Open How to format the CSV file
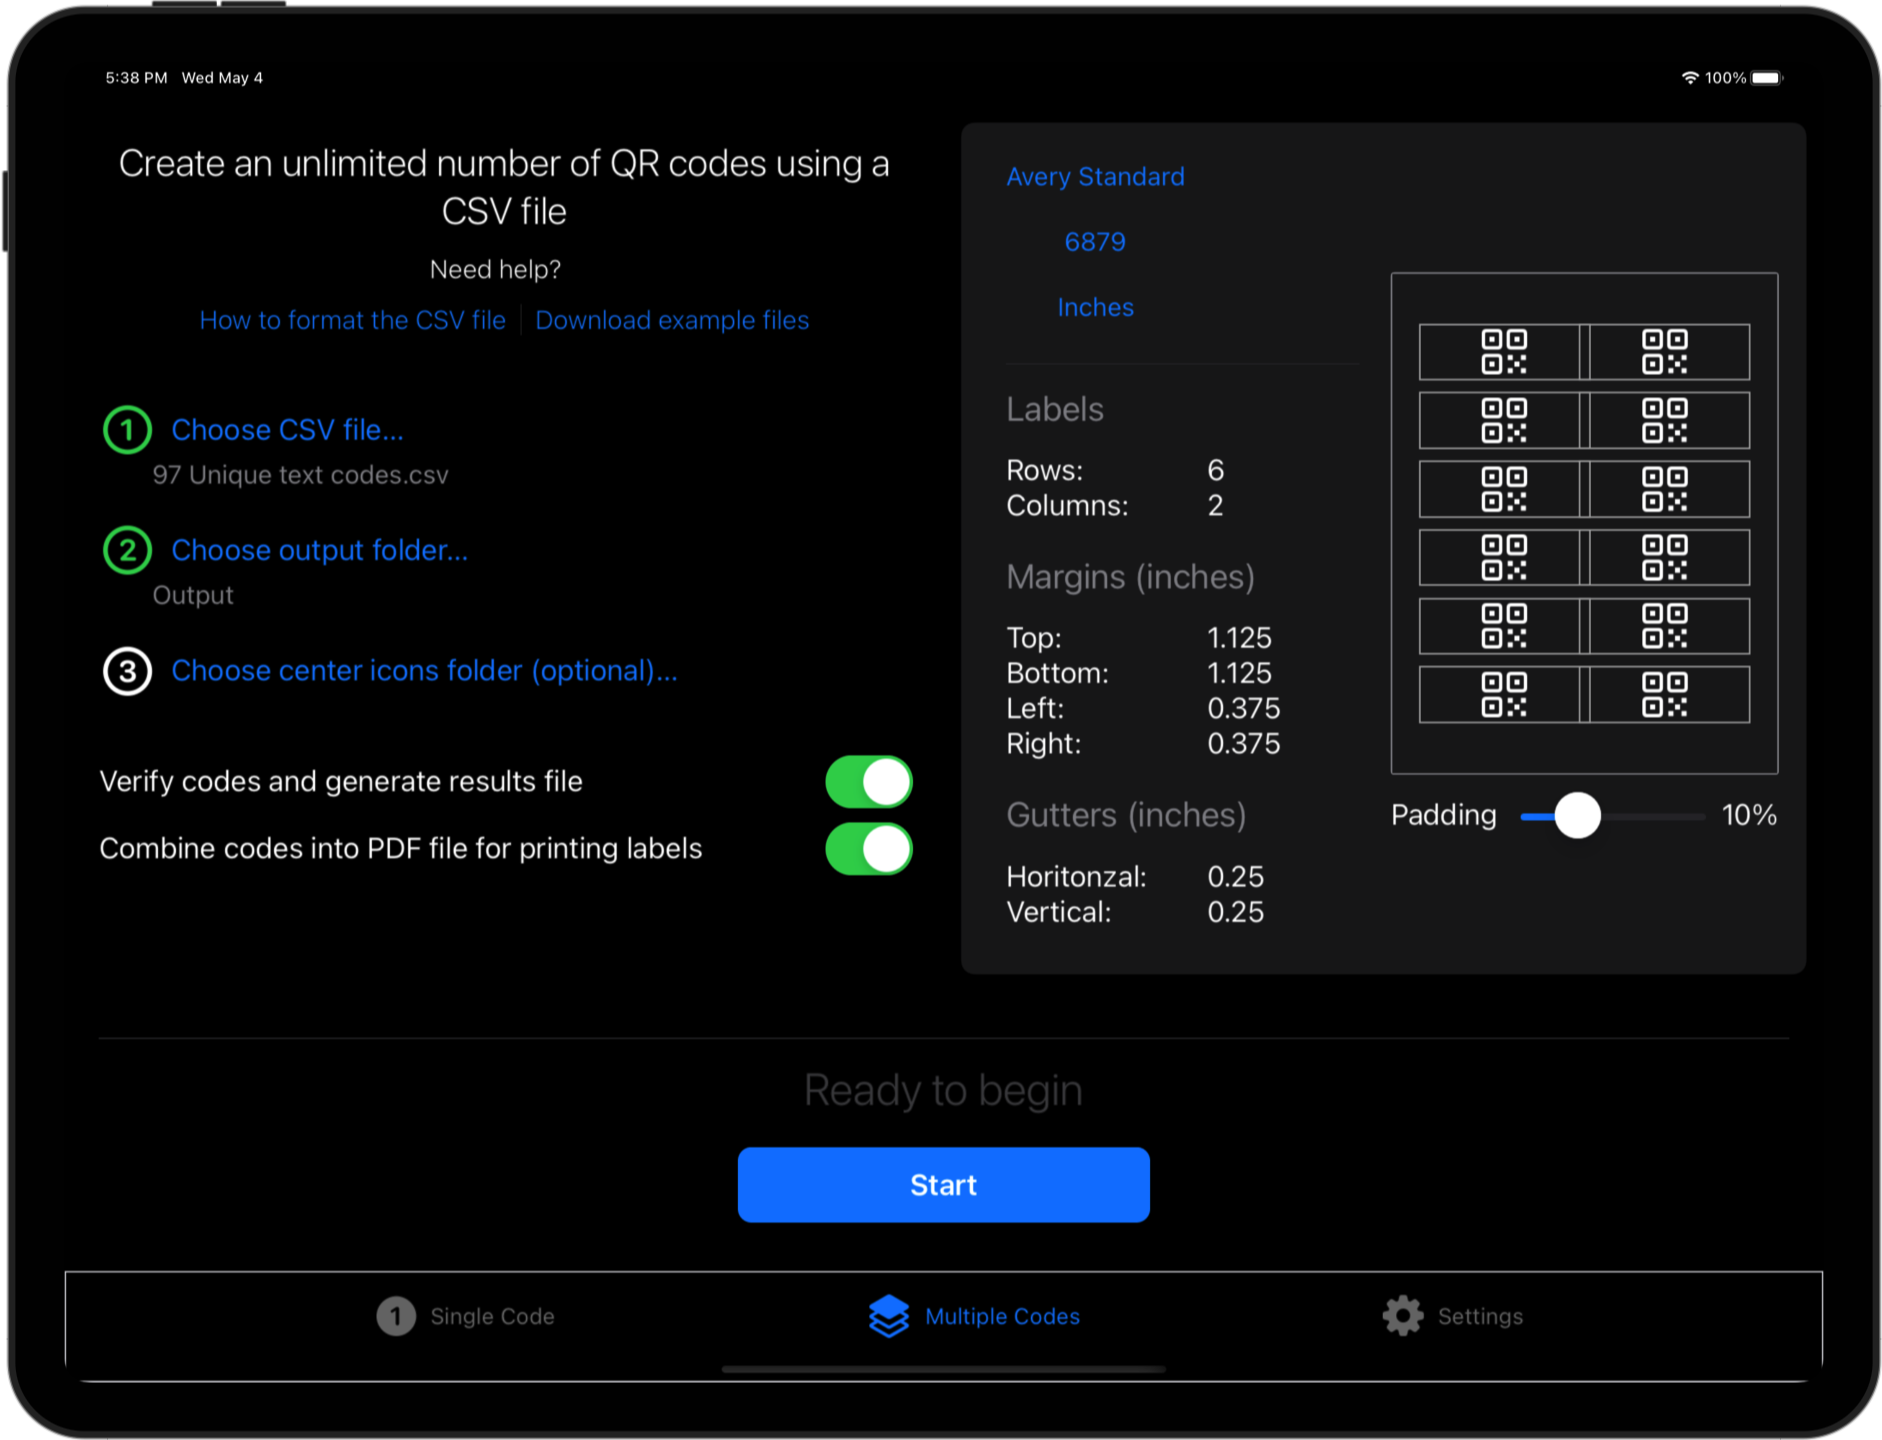This screenshot has width=1882, height=1440. coord(352,320)
